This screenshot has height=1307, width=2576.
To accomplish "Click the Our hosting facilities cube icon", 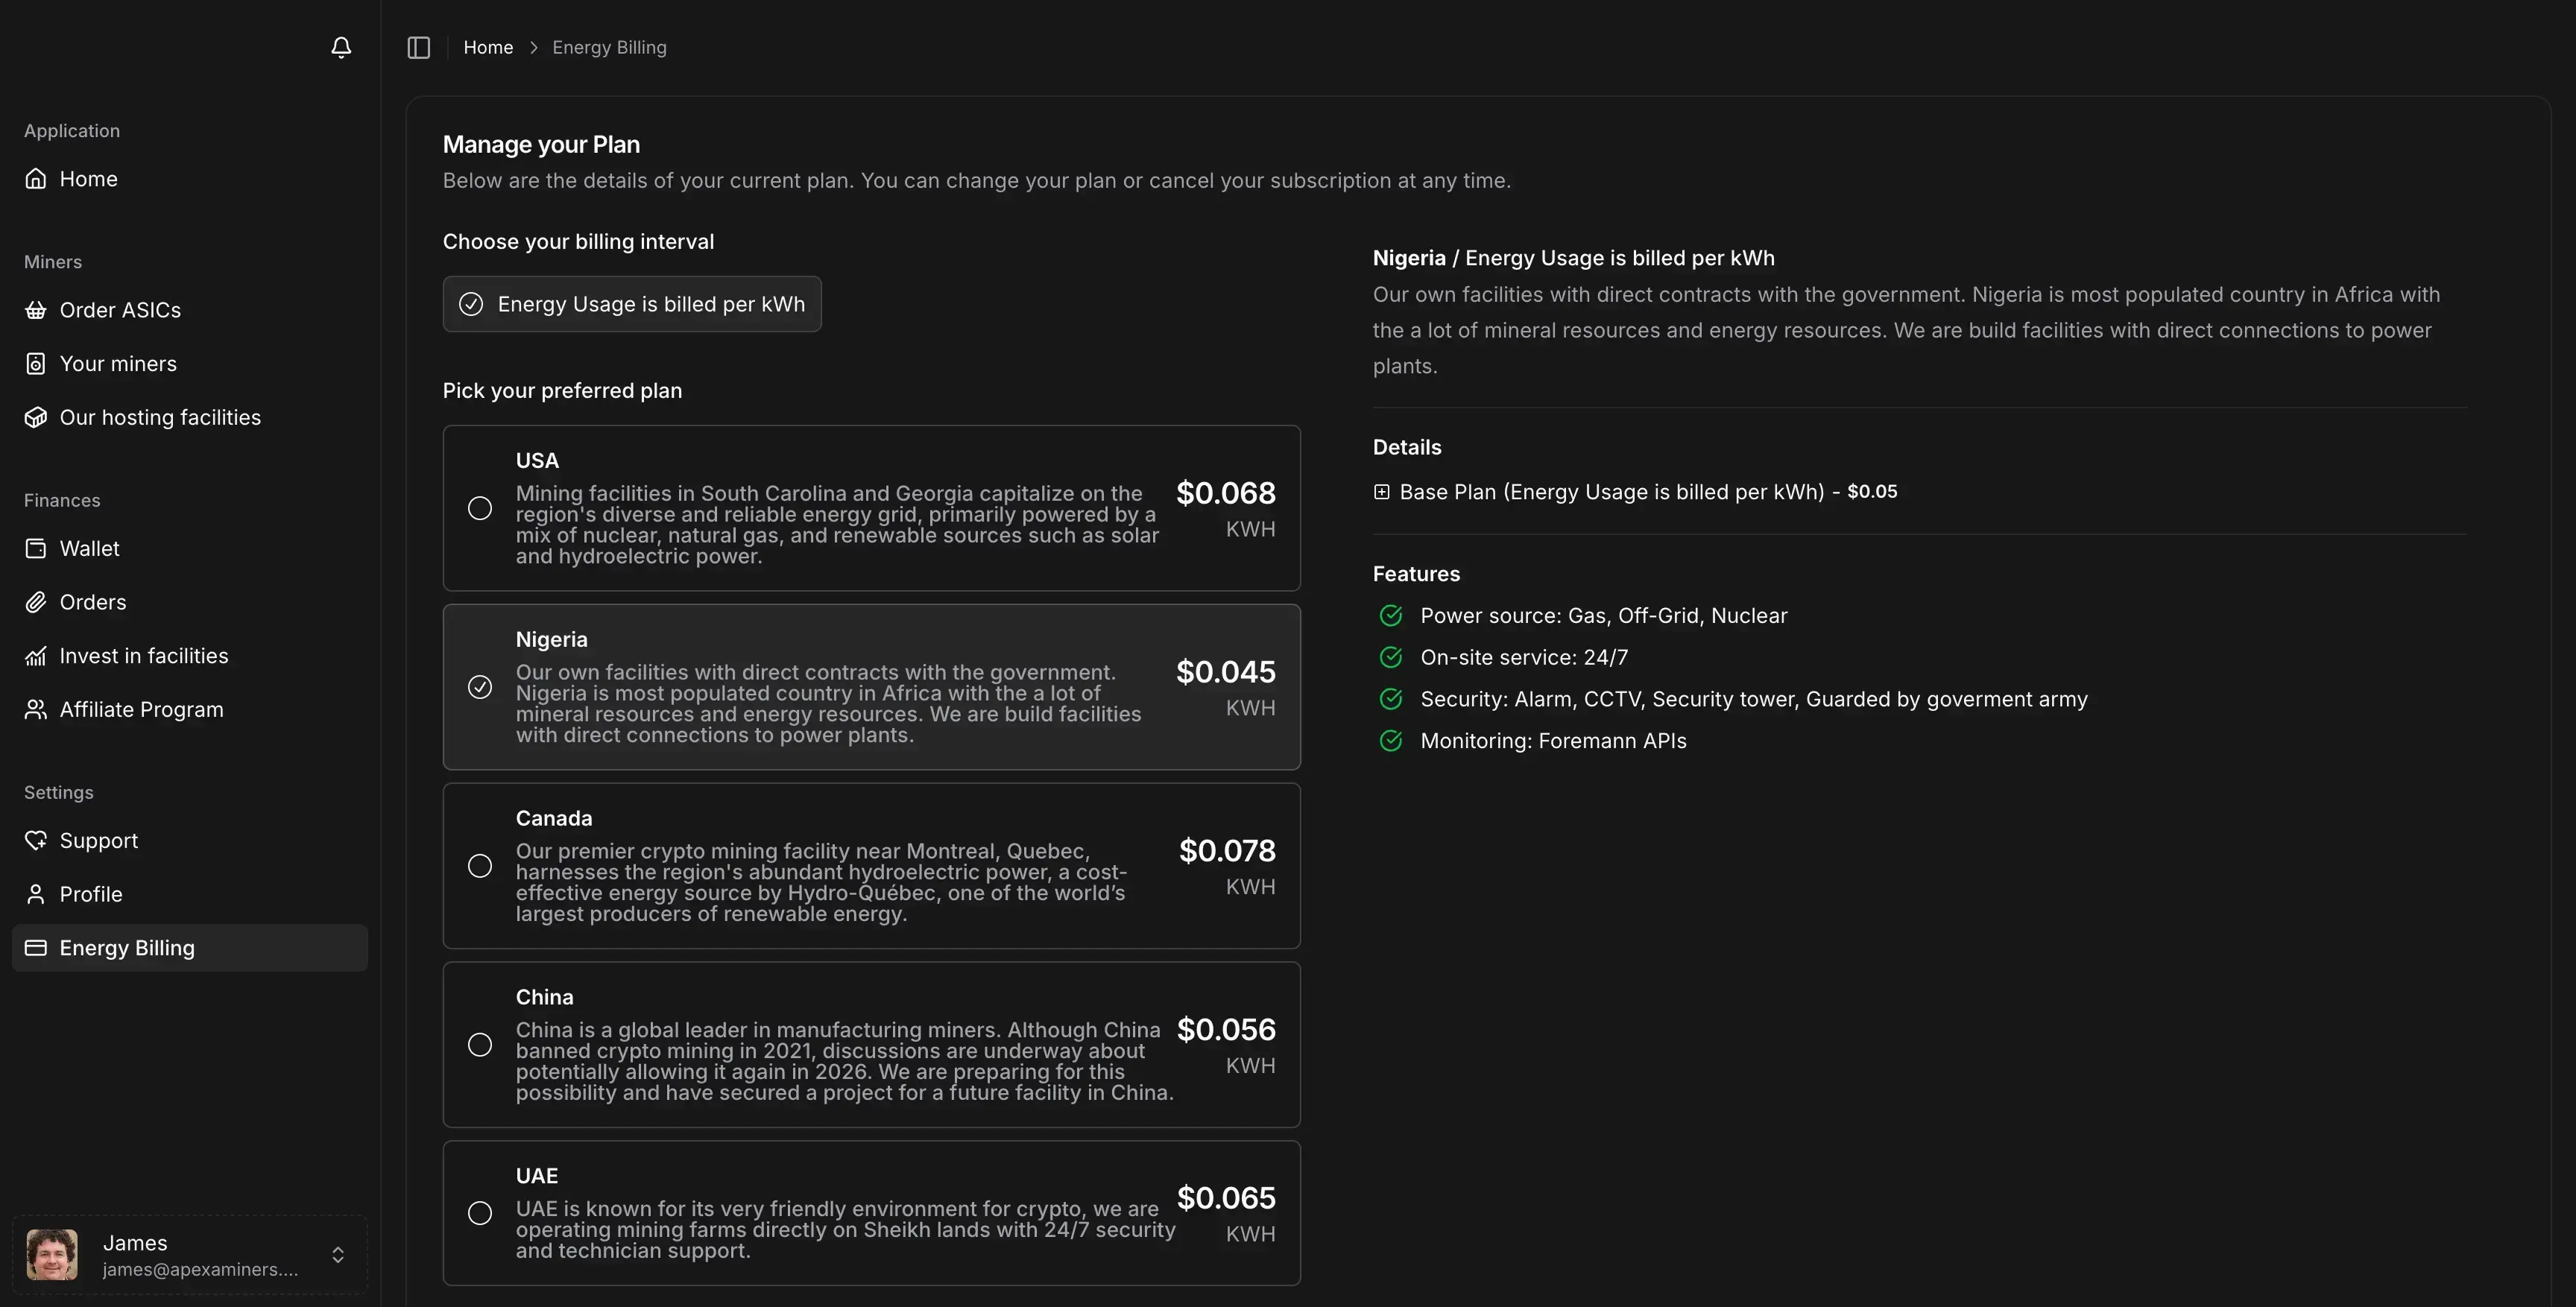I will (x=36, y=417).
